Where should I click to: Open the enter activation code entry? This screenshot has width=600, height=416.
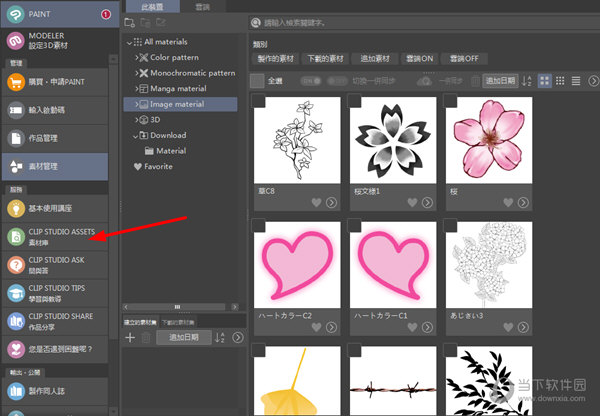pos(55,110)
